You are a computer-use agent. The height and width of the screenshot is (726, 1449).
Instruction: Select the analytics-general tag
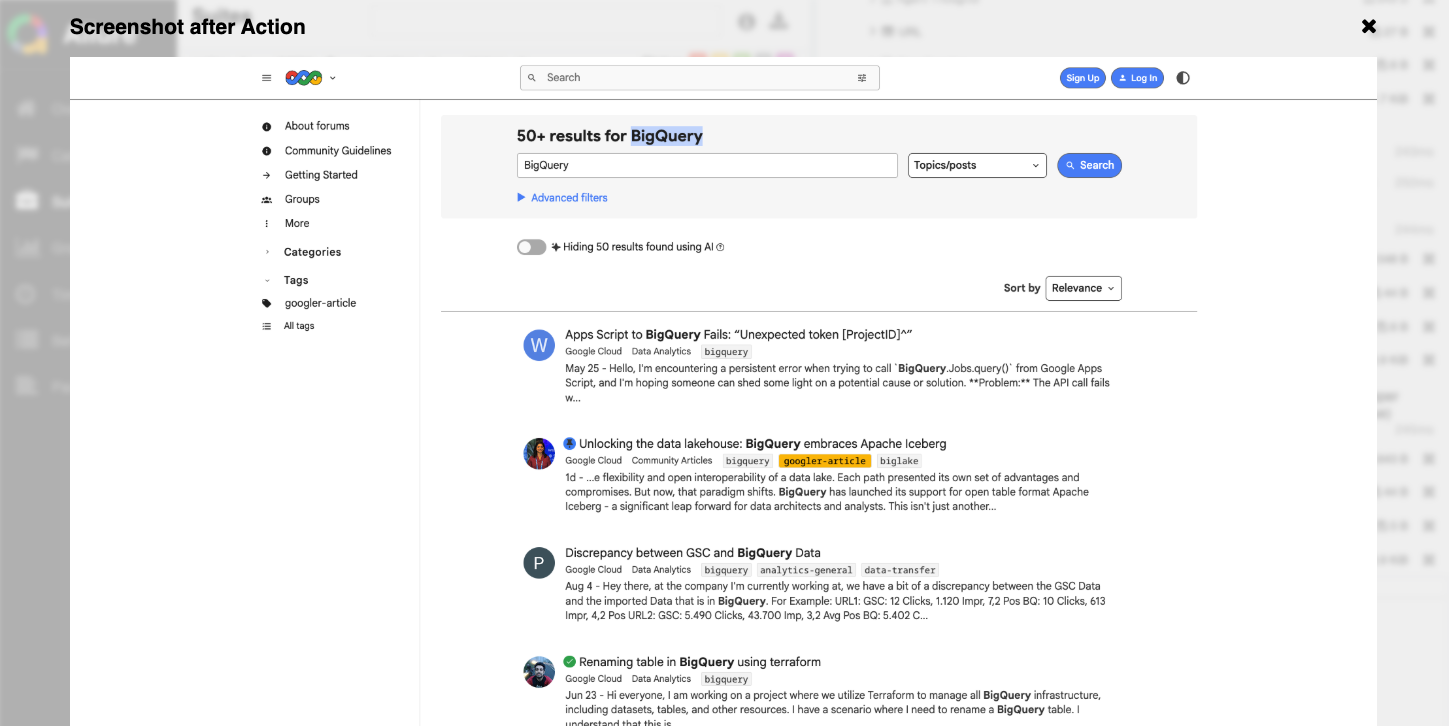tap(806, 570)
